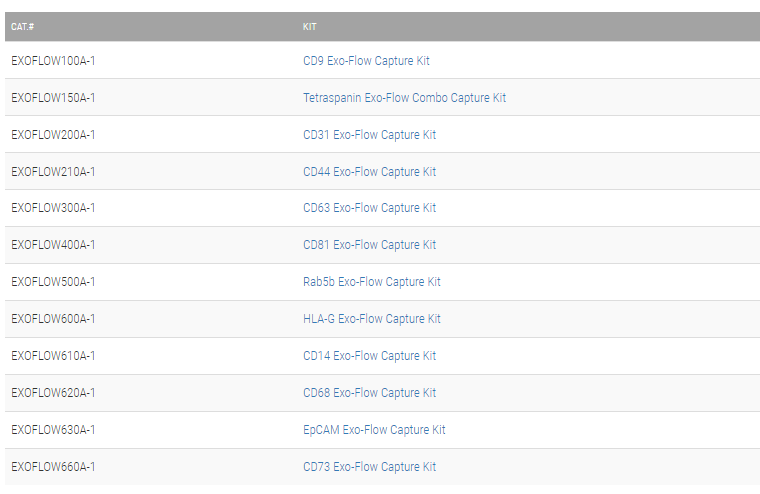The height and width of the screenshot is (494, 760).
Task: Click catalog number EXOFLOW100A-1
Action: click(x=53, y=61)
